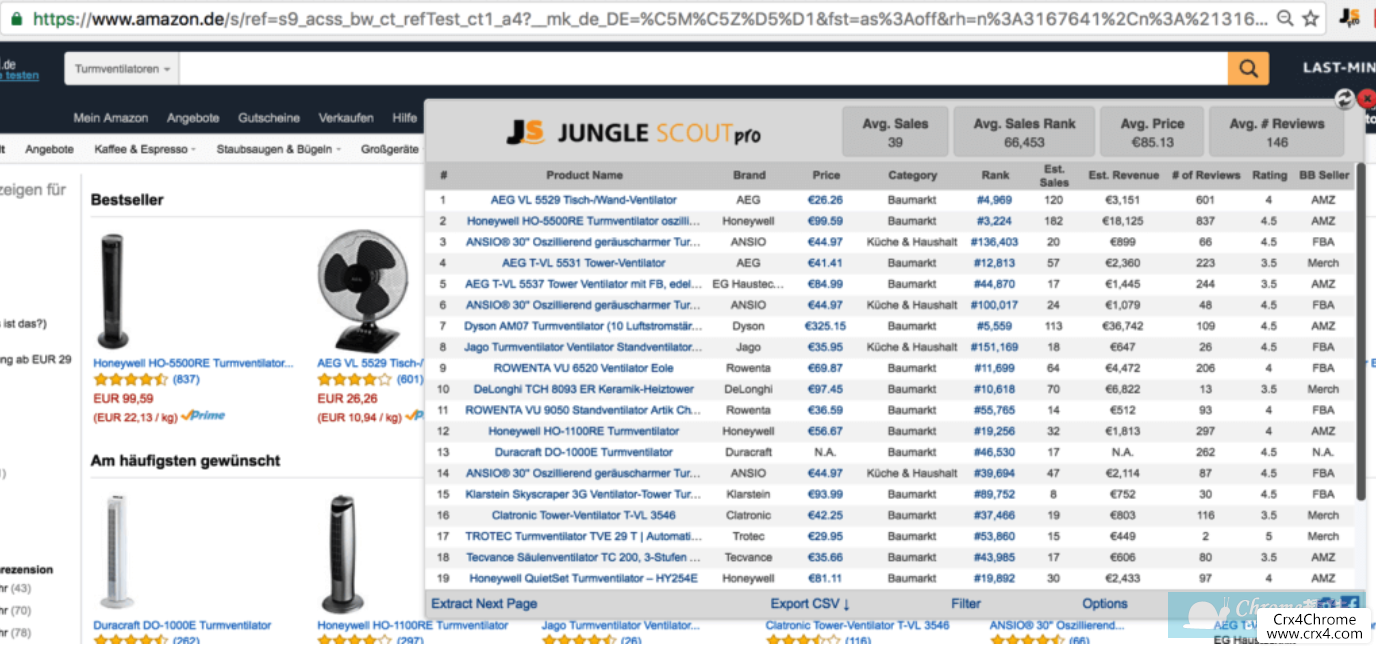
Task: Click the €36,742 estimated revenue cell
Action: (1122, 326)
